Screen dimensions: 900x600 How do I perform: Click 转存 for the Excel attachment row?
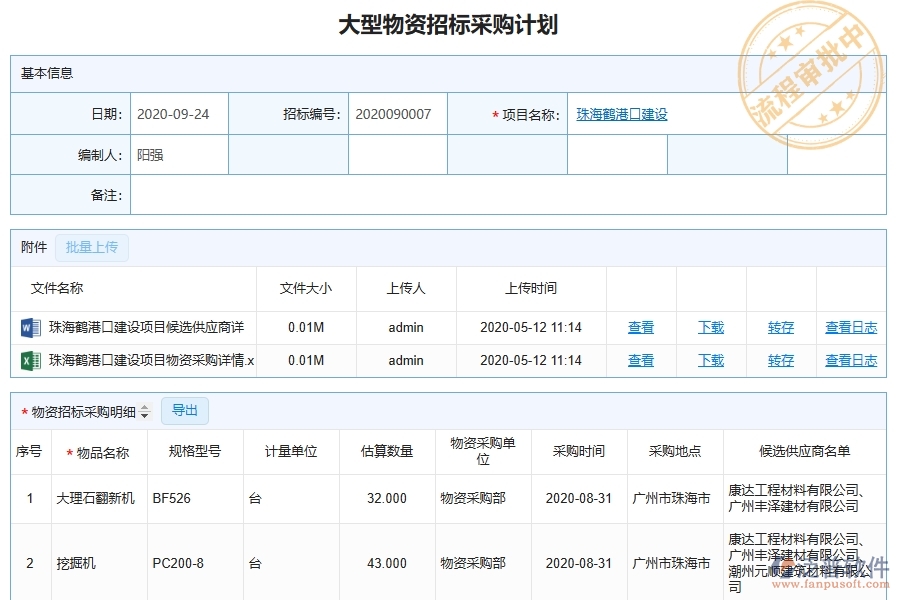(780, 360)
